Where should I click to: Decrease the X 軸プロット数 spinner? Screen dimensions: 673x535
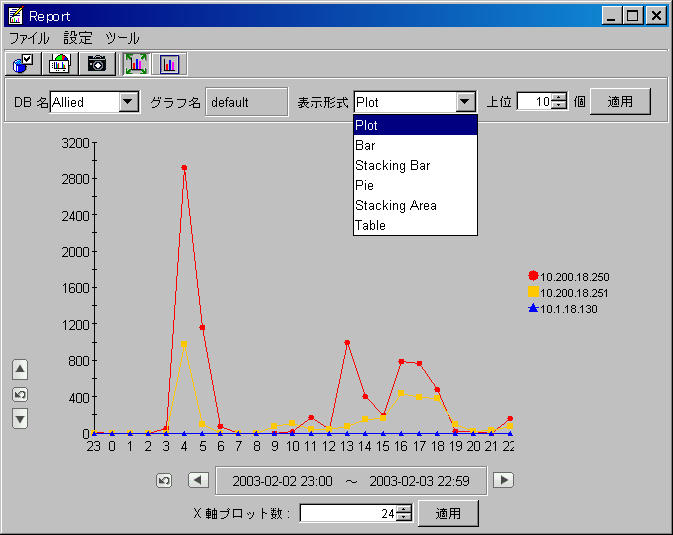pos(404,517)
